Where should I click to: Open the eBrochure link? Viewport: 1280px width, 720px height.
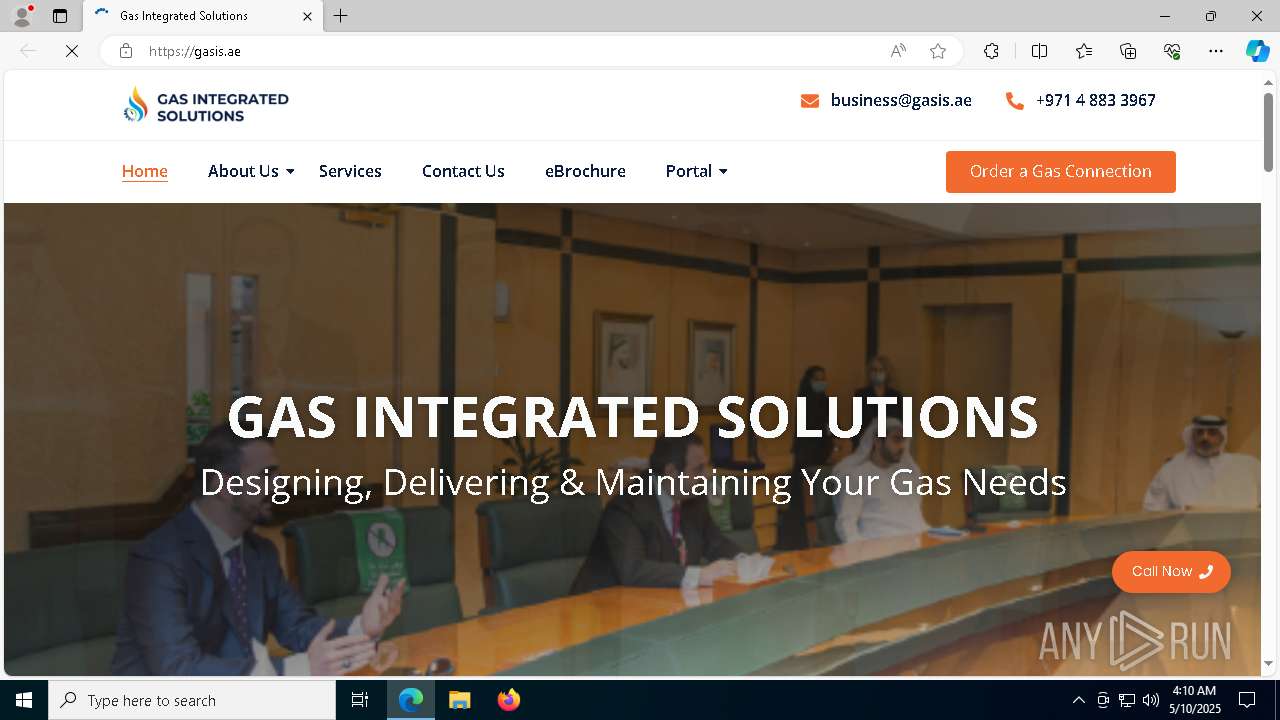coord(585,171)
